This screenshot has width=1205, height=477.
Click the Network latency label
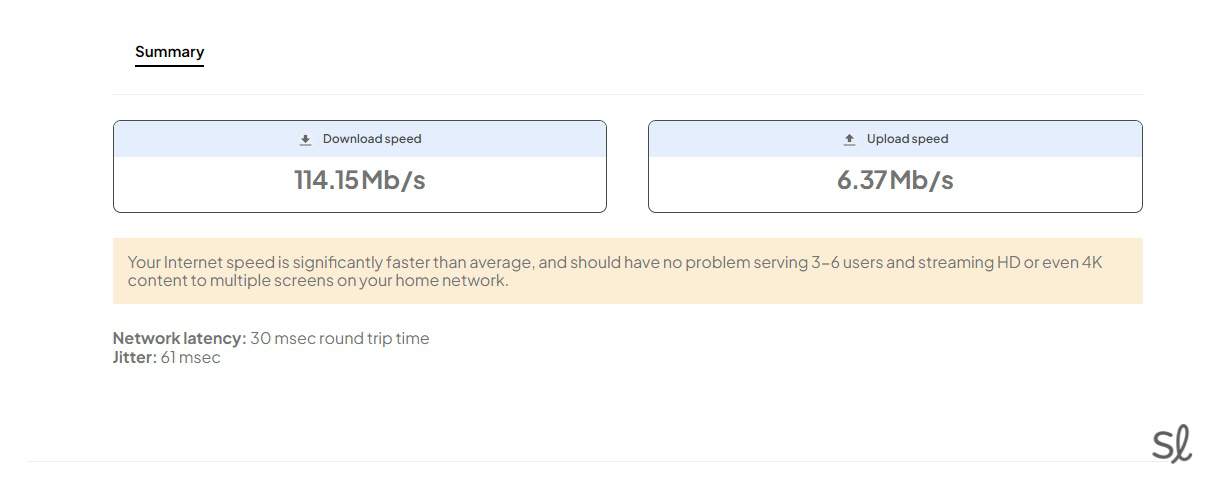click(x=179, y=338)
